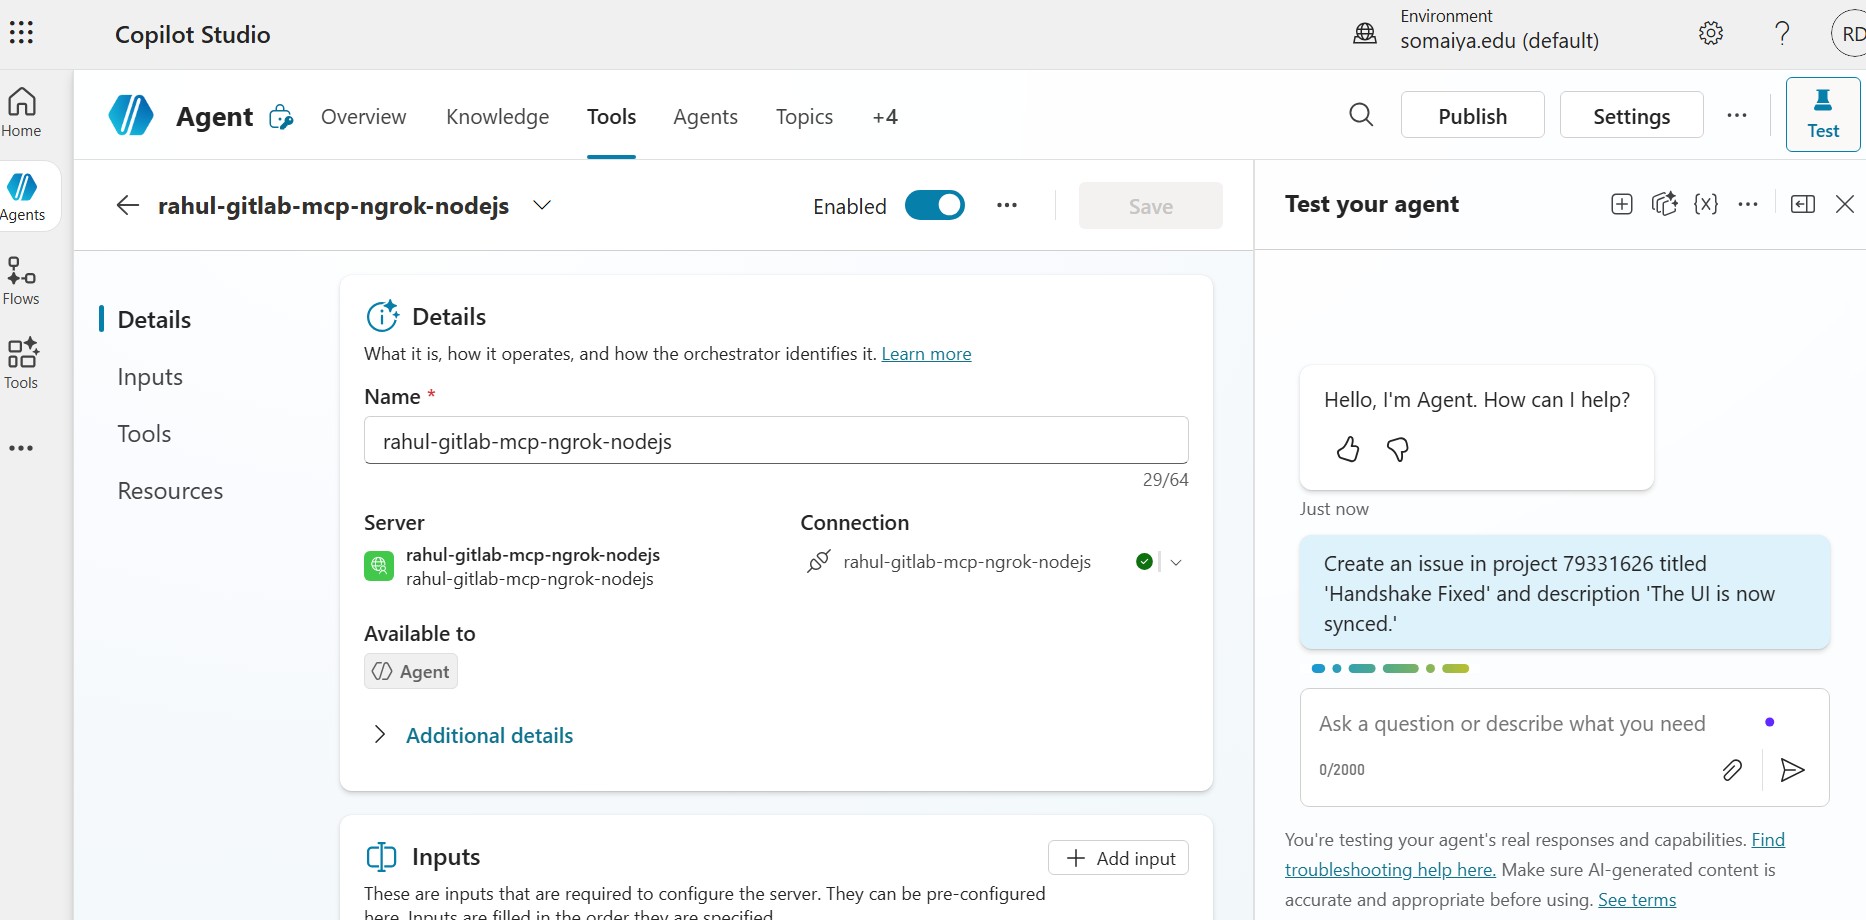Viewport: 1866px width, 920px height.
Task: Click the Agent chip under Available to
Action: tap(411, 672)
